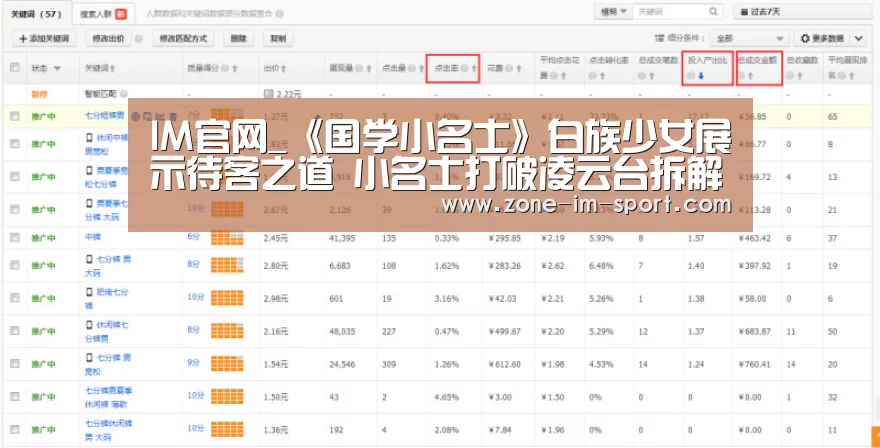Viewport: 880px width, 448px height.
Task: Tick the checkbox for 七分短裤男 row
Action: pyautogui.click(x=15, y=116)
